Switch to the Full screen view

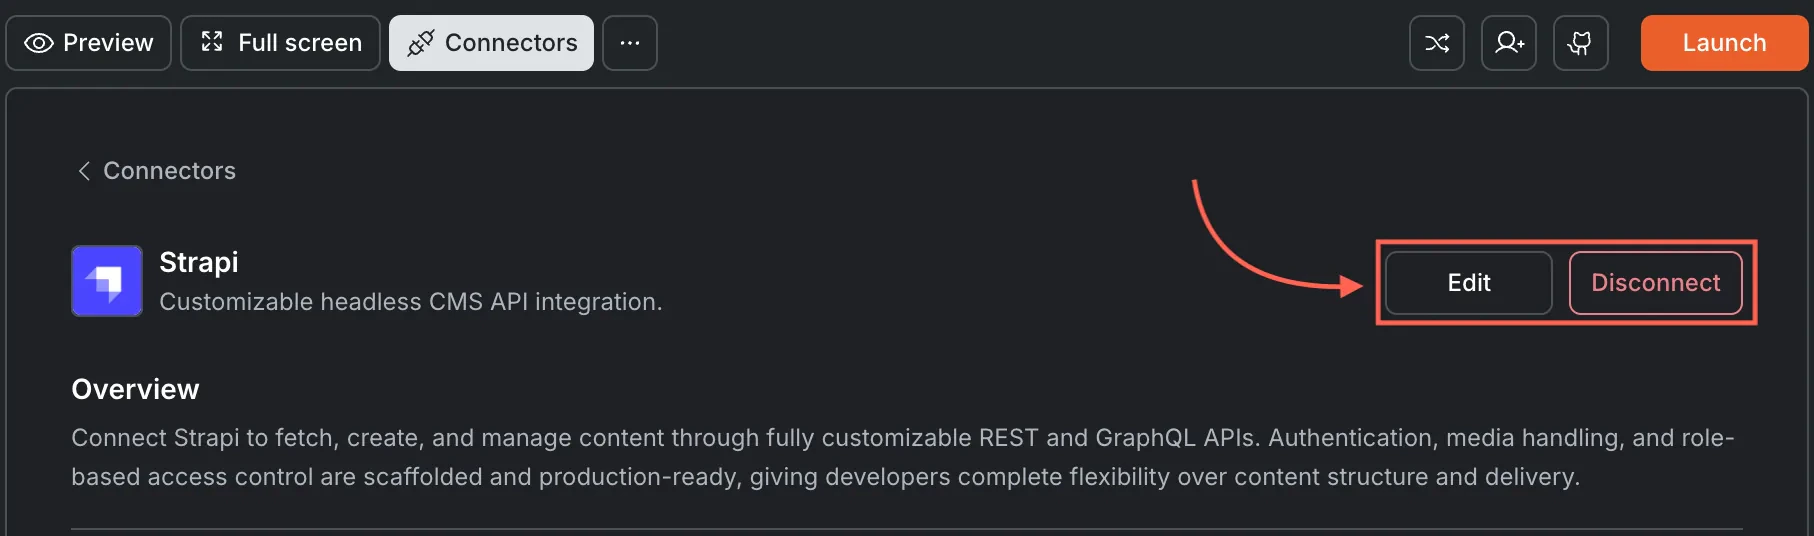(x=280, y=43)
